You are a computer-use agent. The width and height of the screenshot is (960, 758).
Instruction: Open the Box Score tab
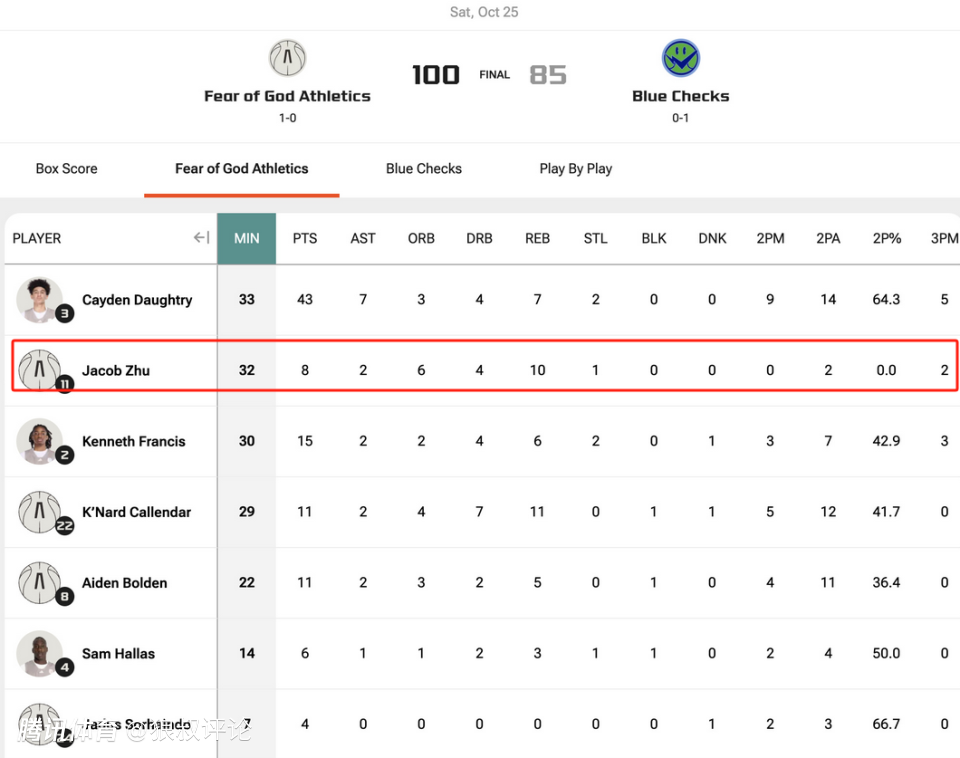pos(66,169)
